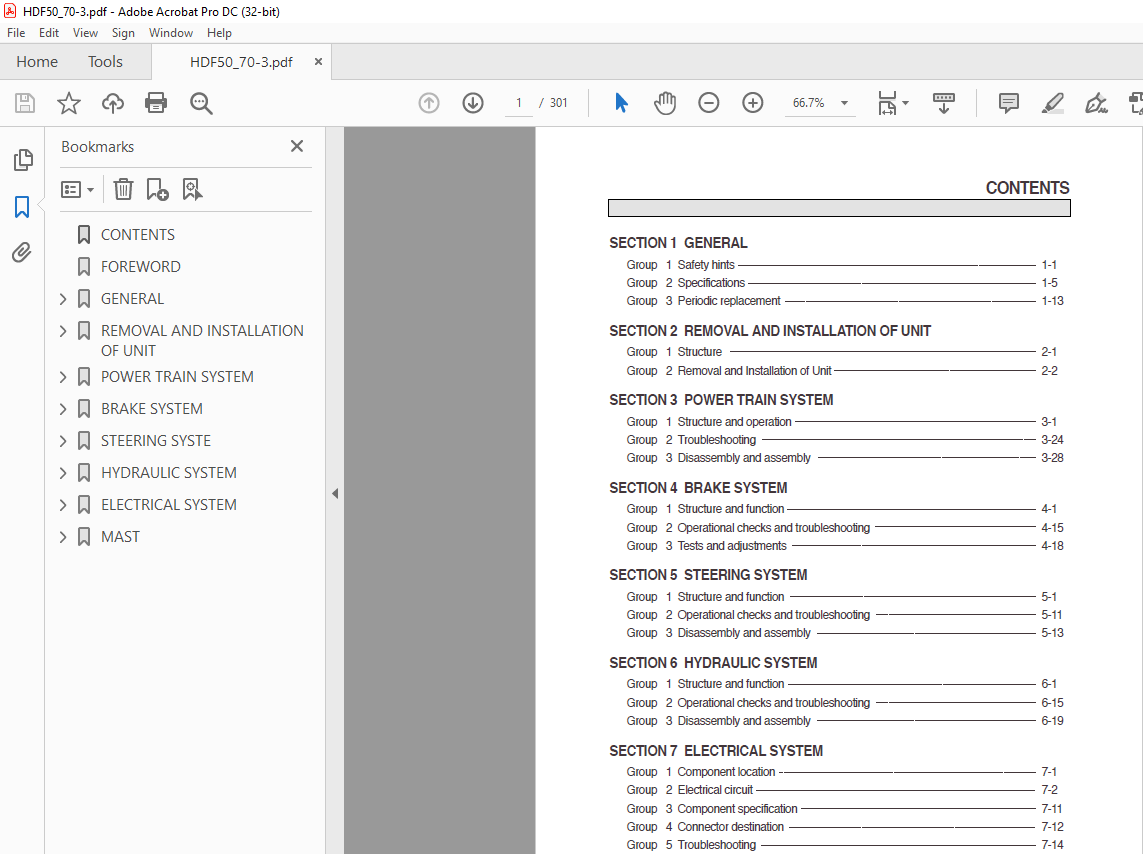
Task: Click the Save file icon
Action: pos(25,103)
